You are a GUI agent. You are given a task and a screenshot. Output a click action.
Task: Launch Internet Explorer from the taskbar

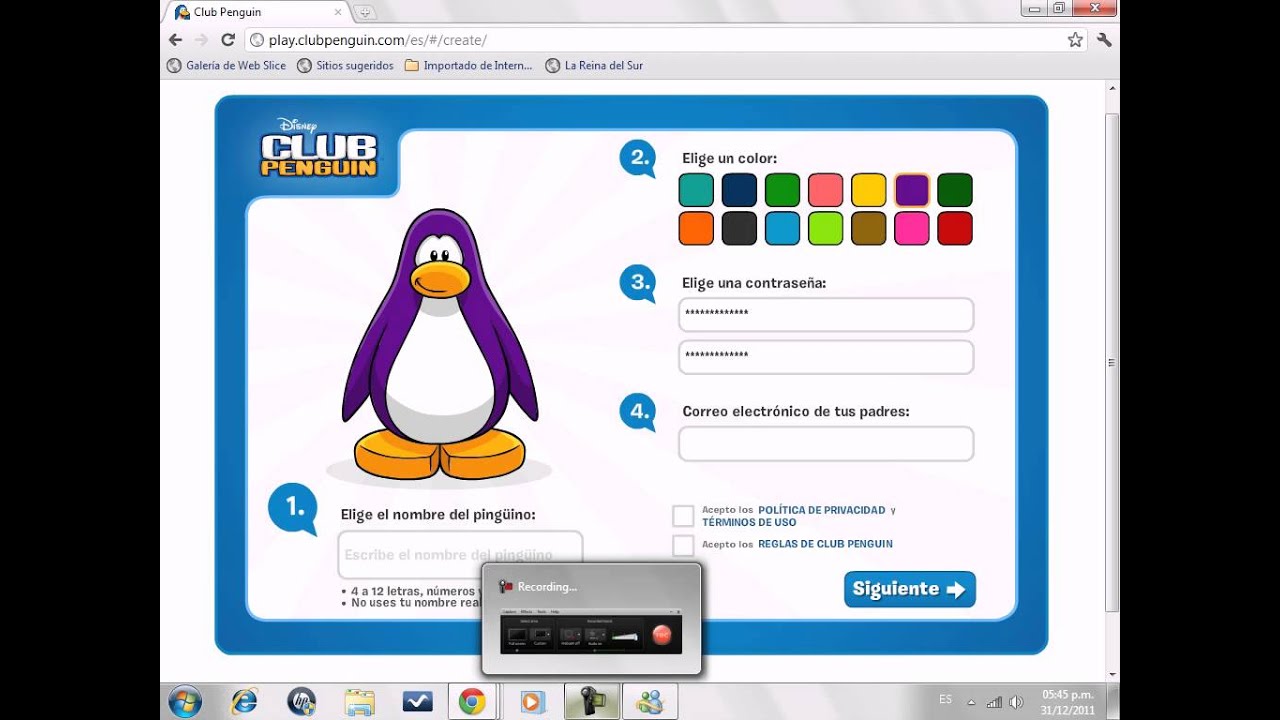click(x=244, y=702)
